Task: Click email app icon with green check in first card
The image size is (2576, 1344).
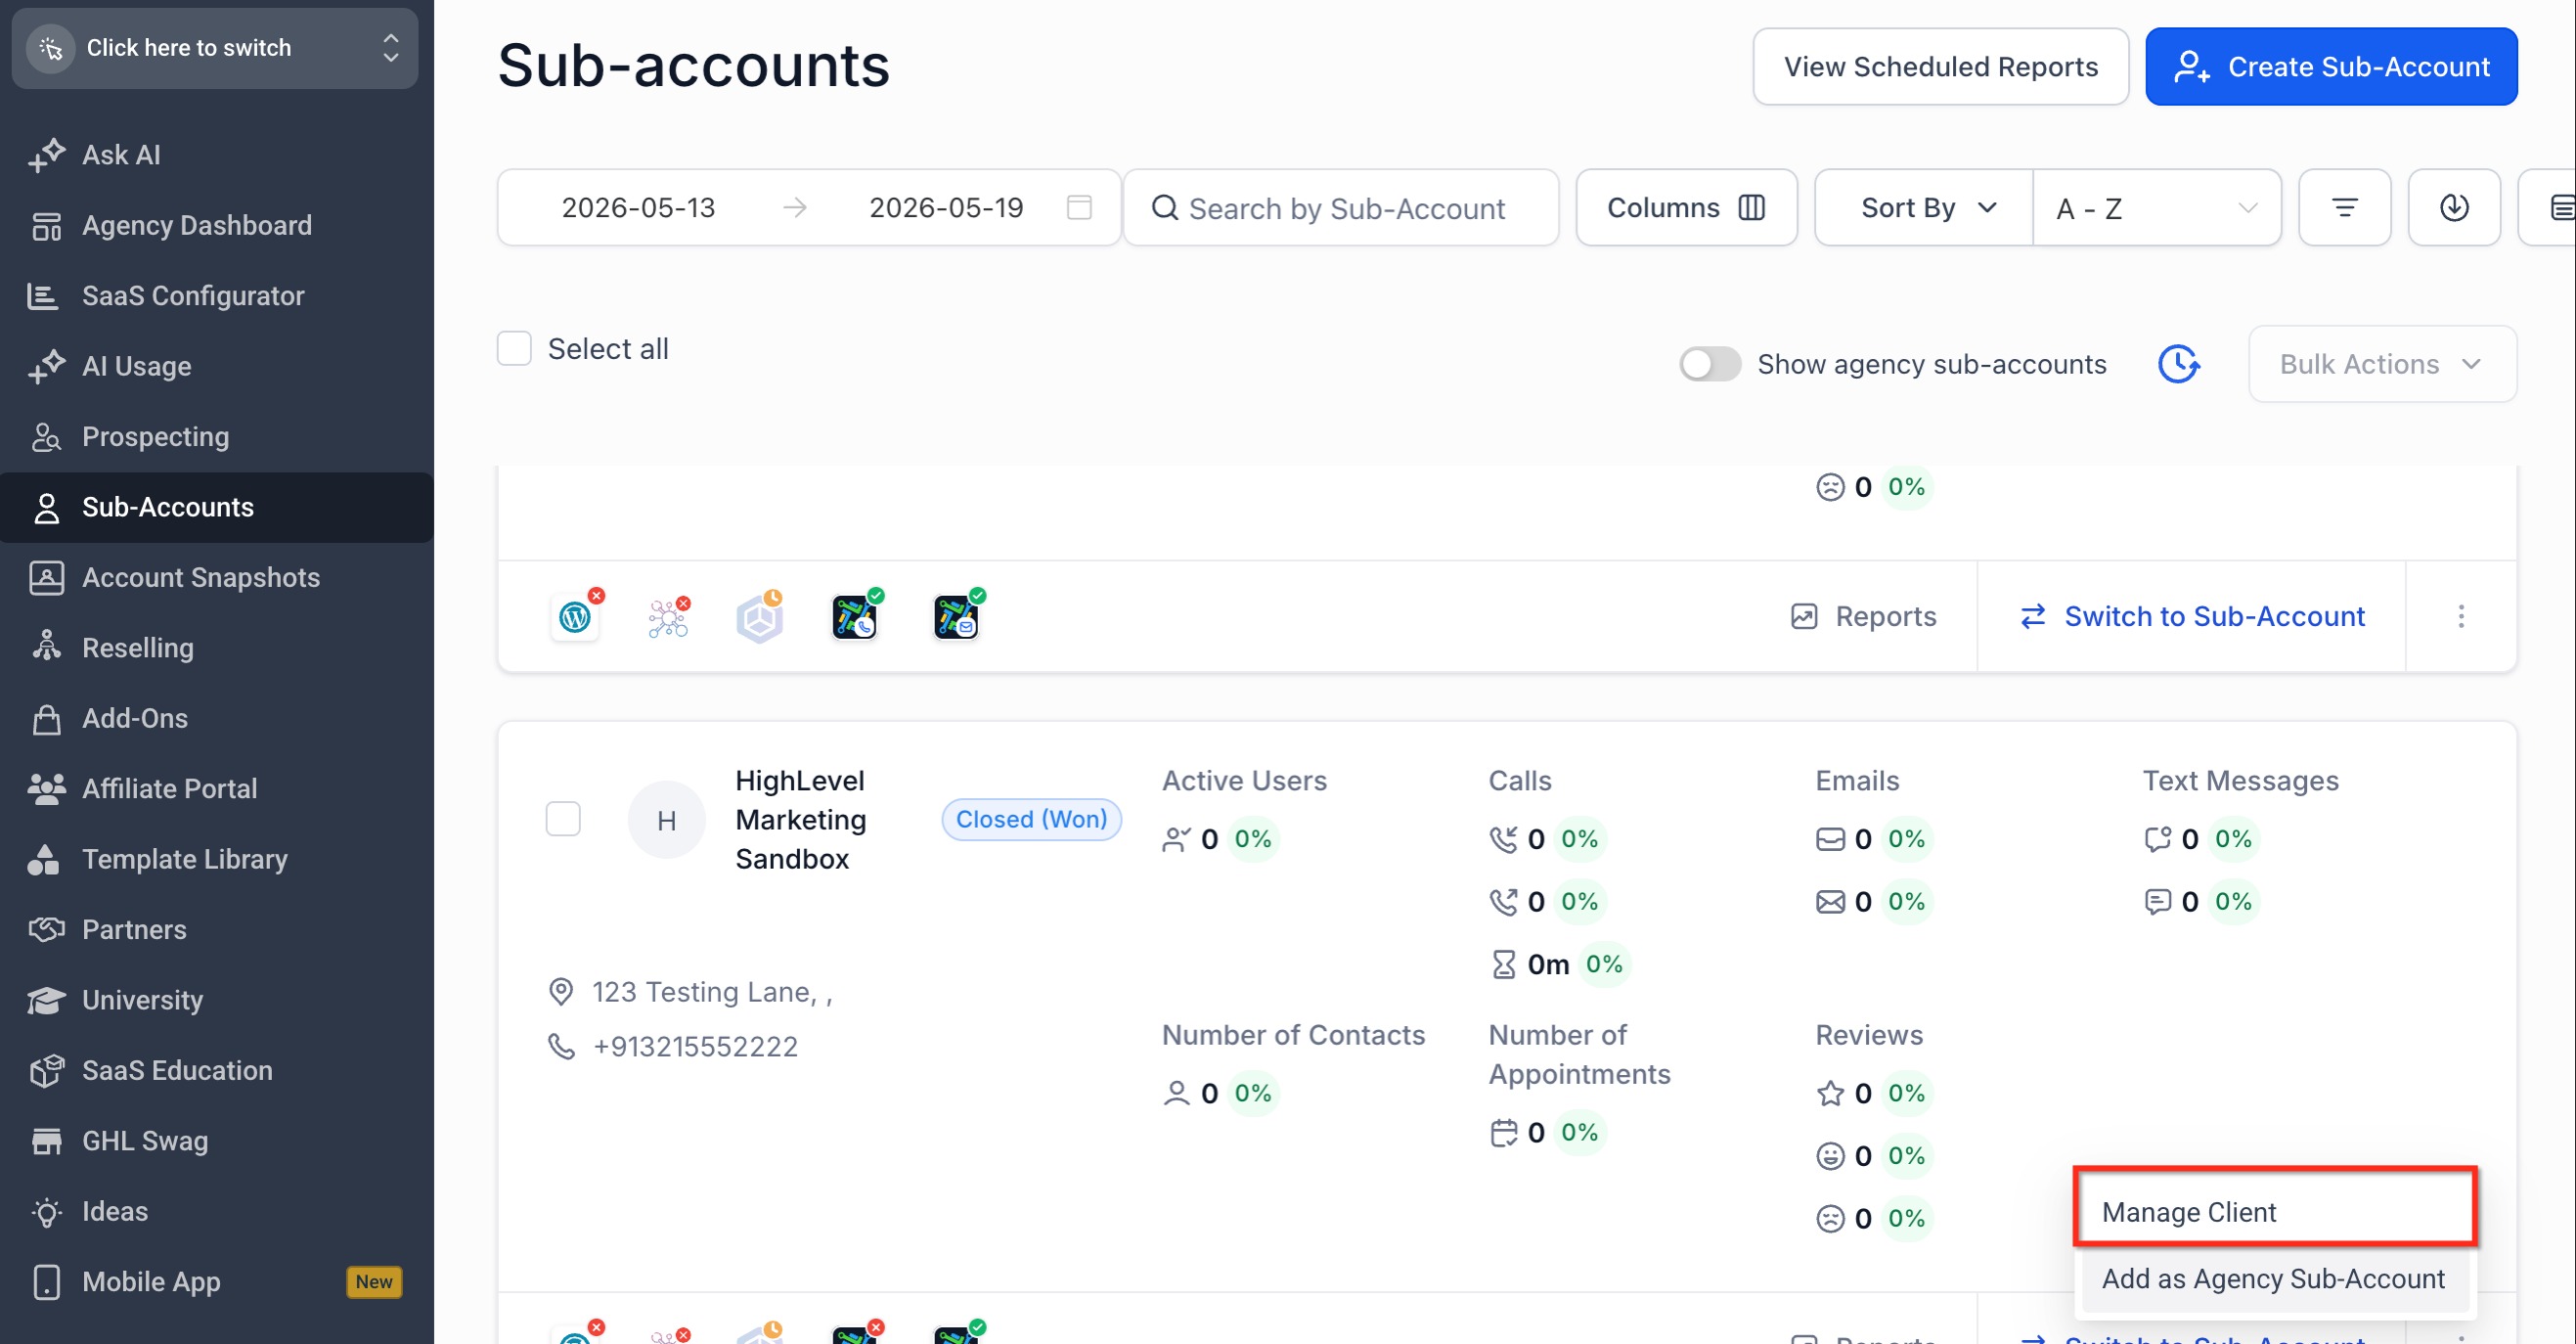Action: 956,616
